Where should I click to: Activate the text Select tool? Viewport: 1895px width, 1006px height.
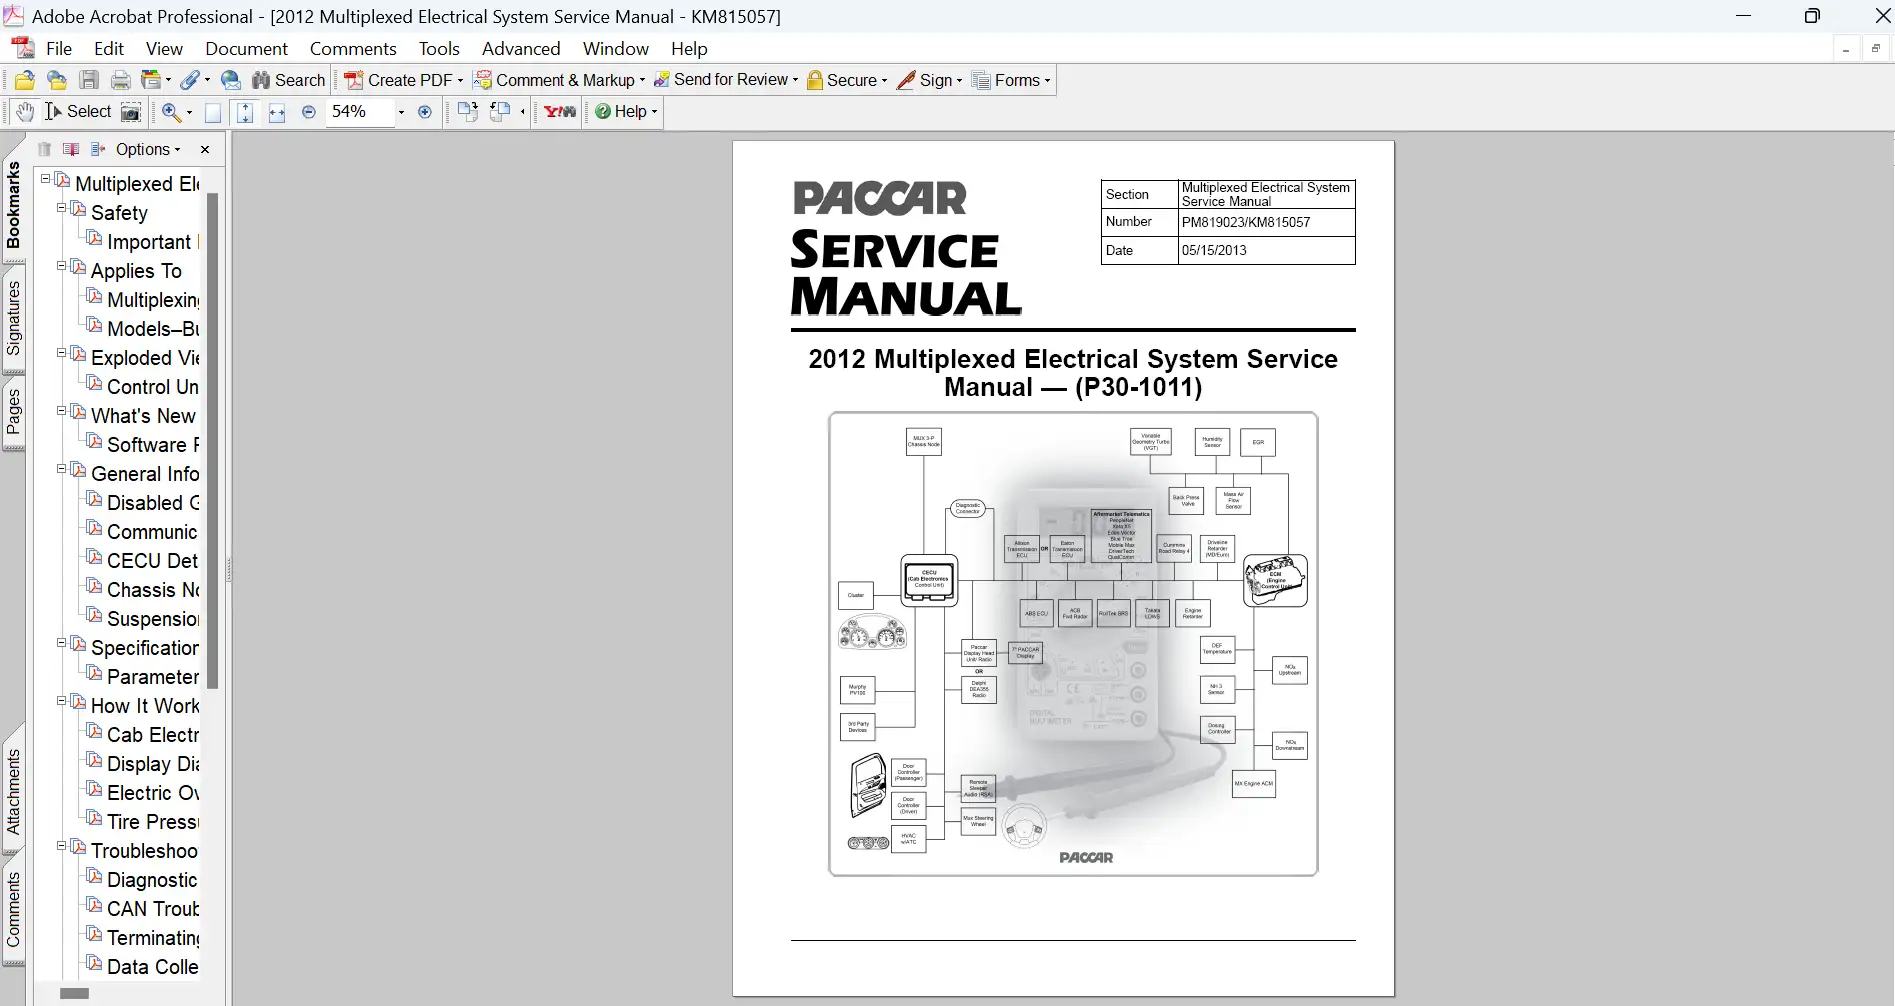pos(78,112)
